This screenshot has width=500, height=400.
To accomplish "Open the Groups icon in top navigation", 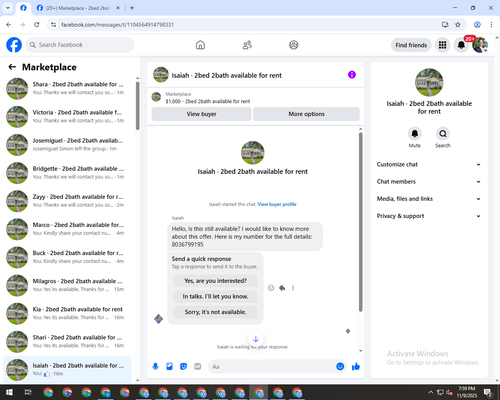I will coord(294,45).
